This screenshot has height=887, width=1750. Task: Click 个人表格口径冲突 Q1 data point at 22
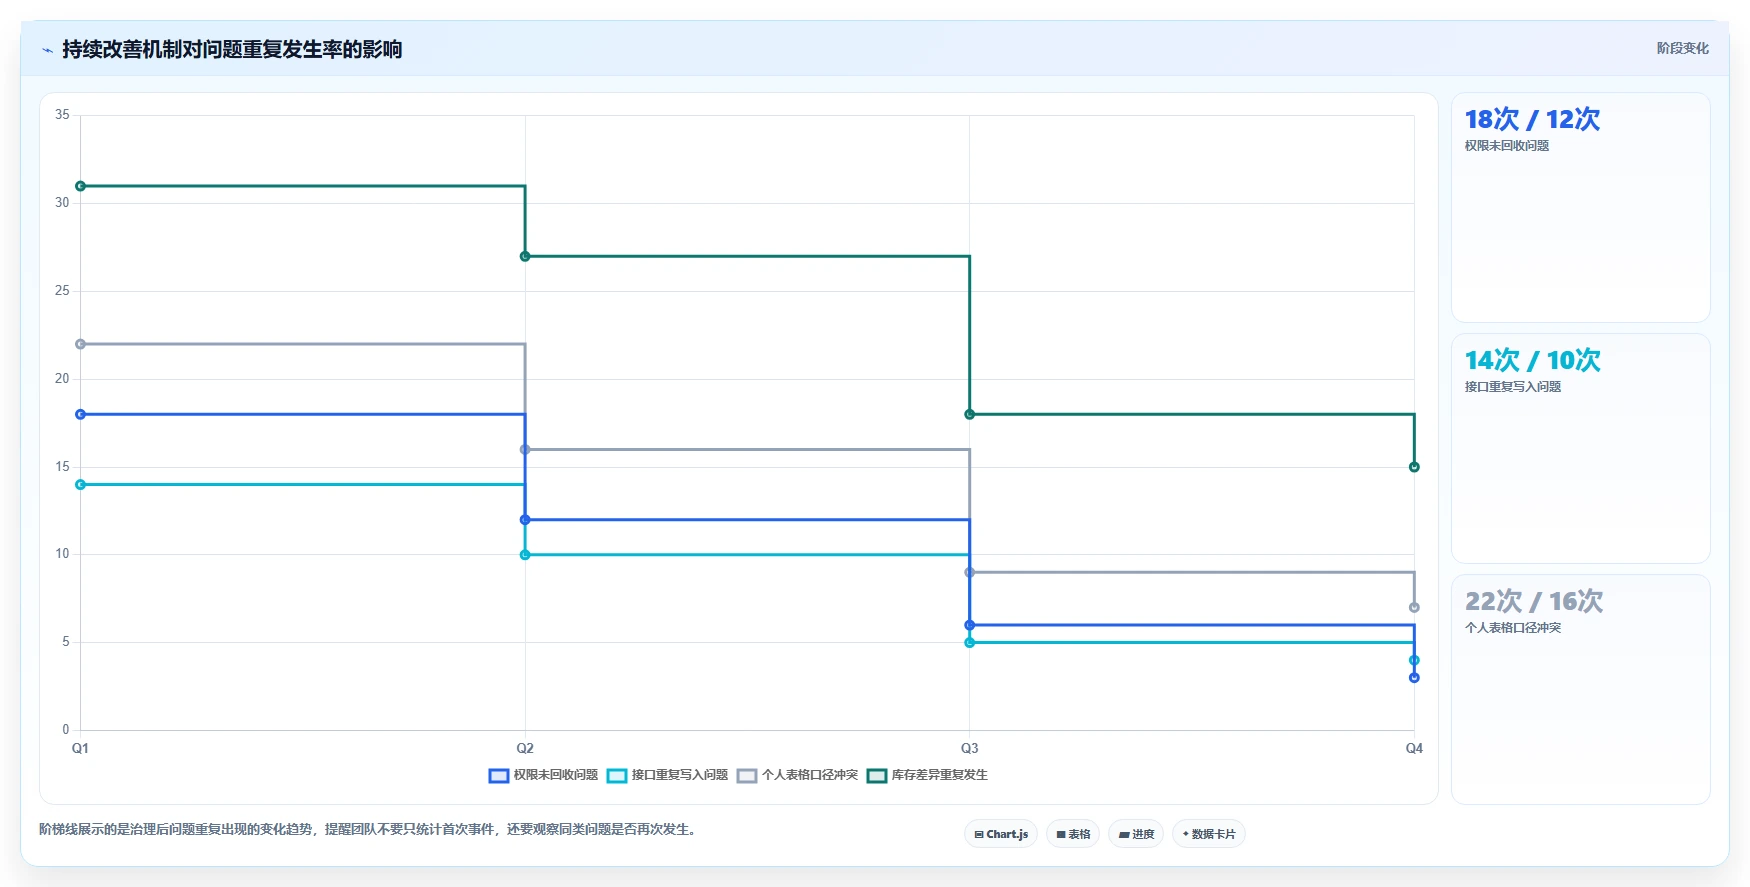81,344
